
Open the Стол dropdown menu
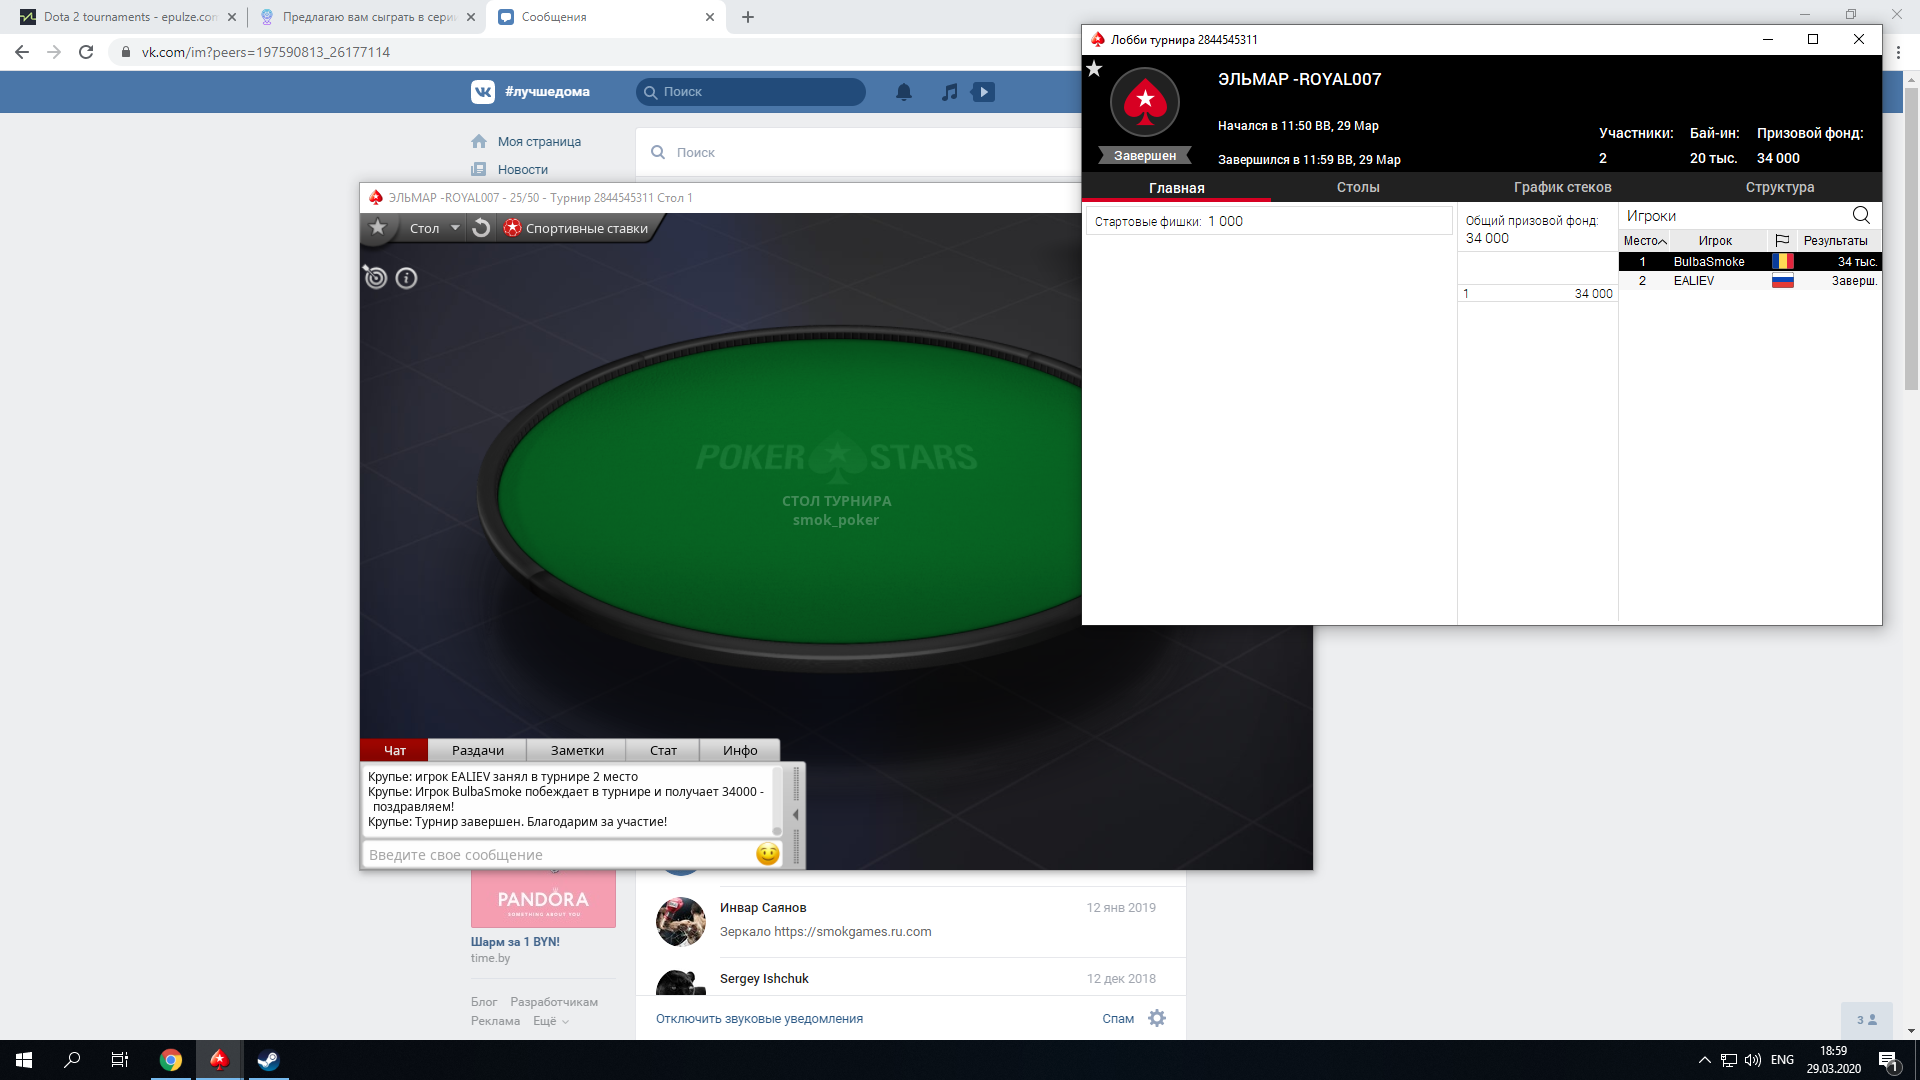[434, 228]
